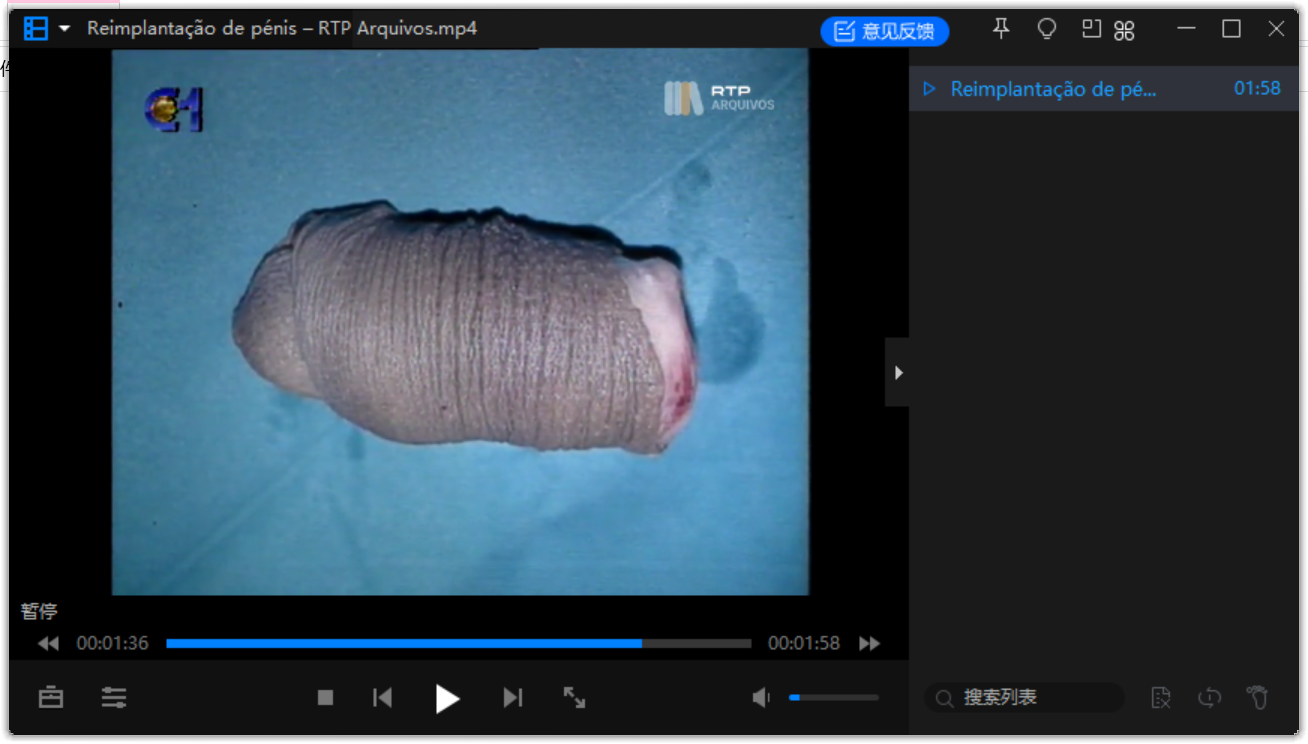Skip to the next video
Screen dimensions: 1308x744
pyautogui.click(x=512, y=698)
